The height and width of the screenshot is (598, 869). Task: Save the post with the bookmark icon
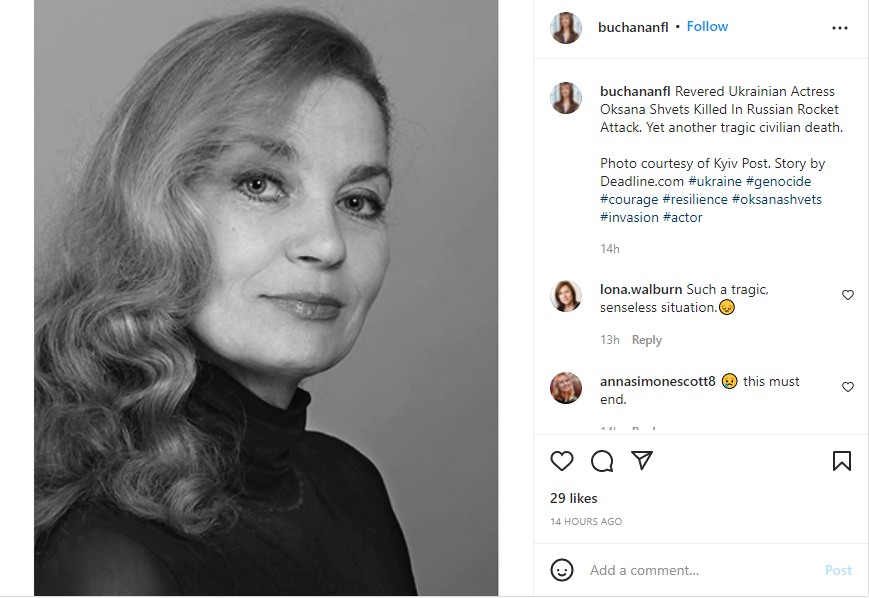[842, 461]
